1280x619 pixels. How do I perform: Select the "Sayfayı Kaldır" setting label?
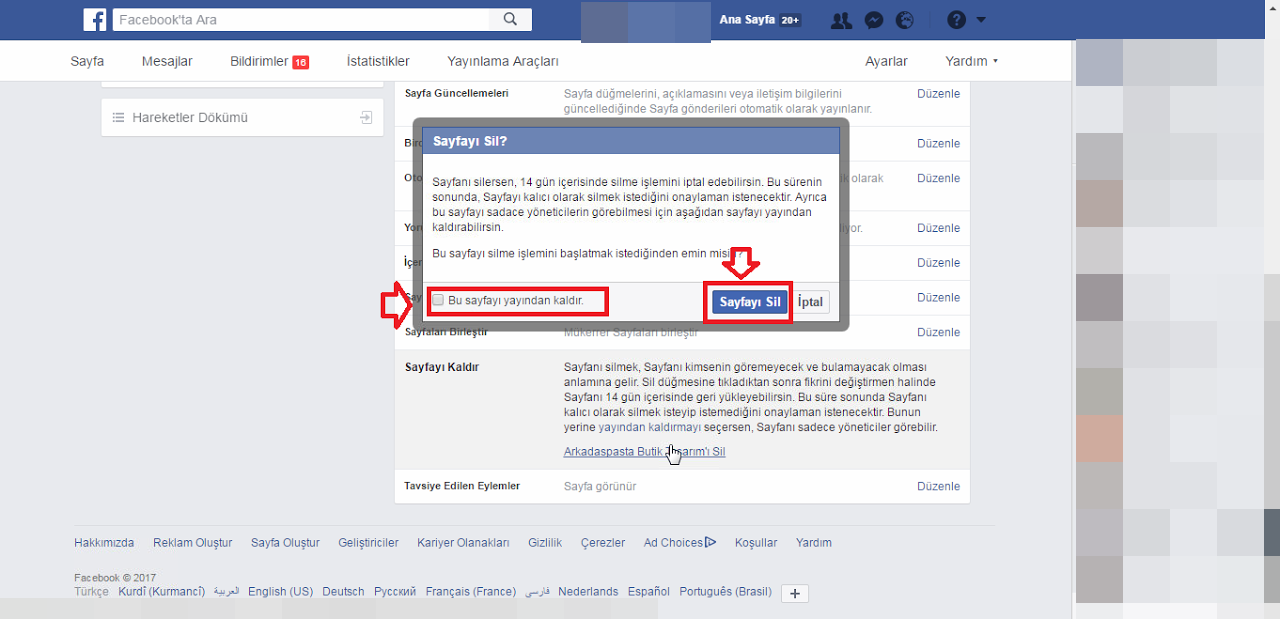tap(442, 367)
